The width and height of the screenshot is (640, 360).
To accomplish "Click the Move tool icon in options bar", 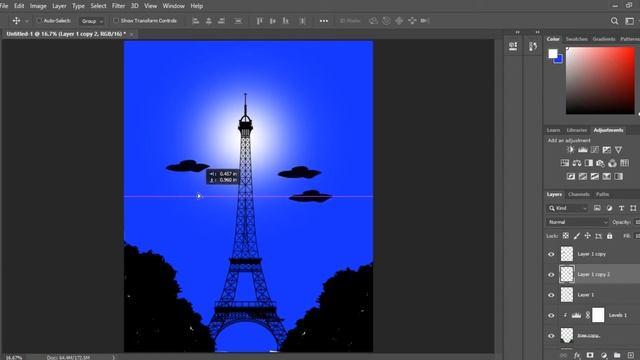I will [x=16, y=20].
